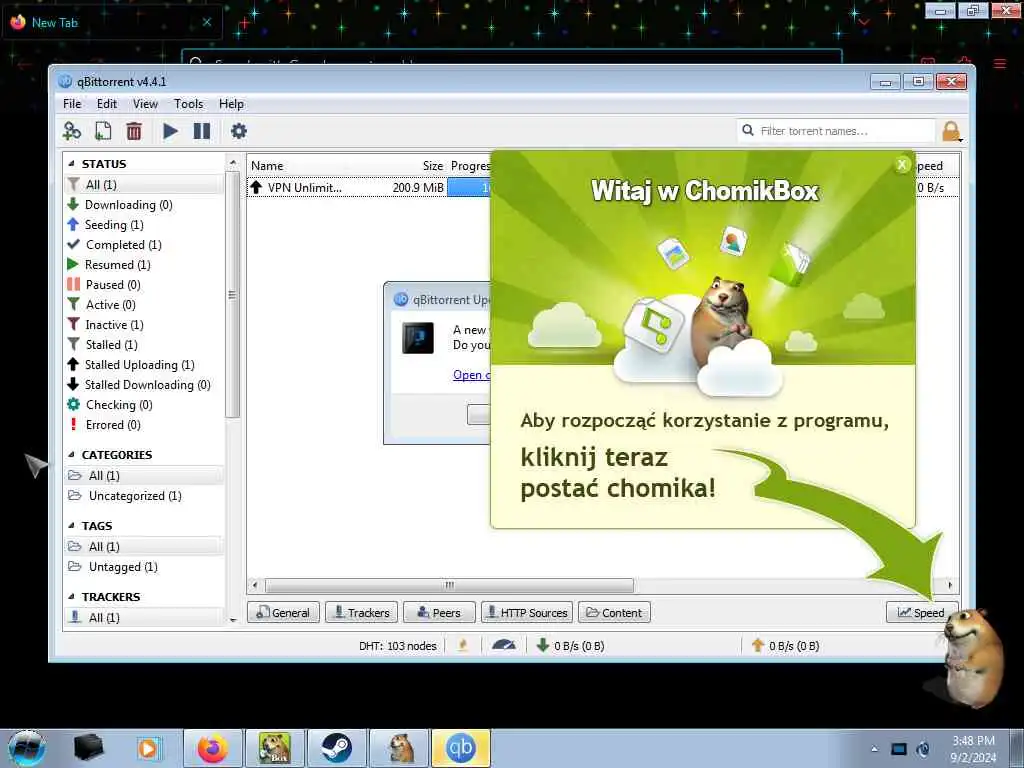Screen dimensions: 1024x768
Task: Lock qBittorrent padlock icon
Action: pos(952,131)
